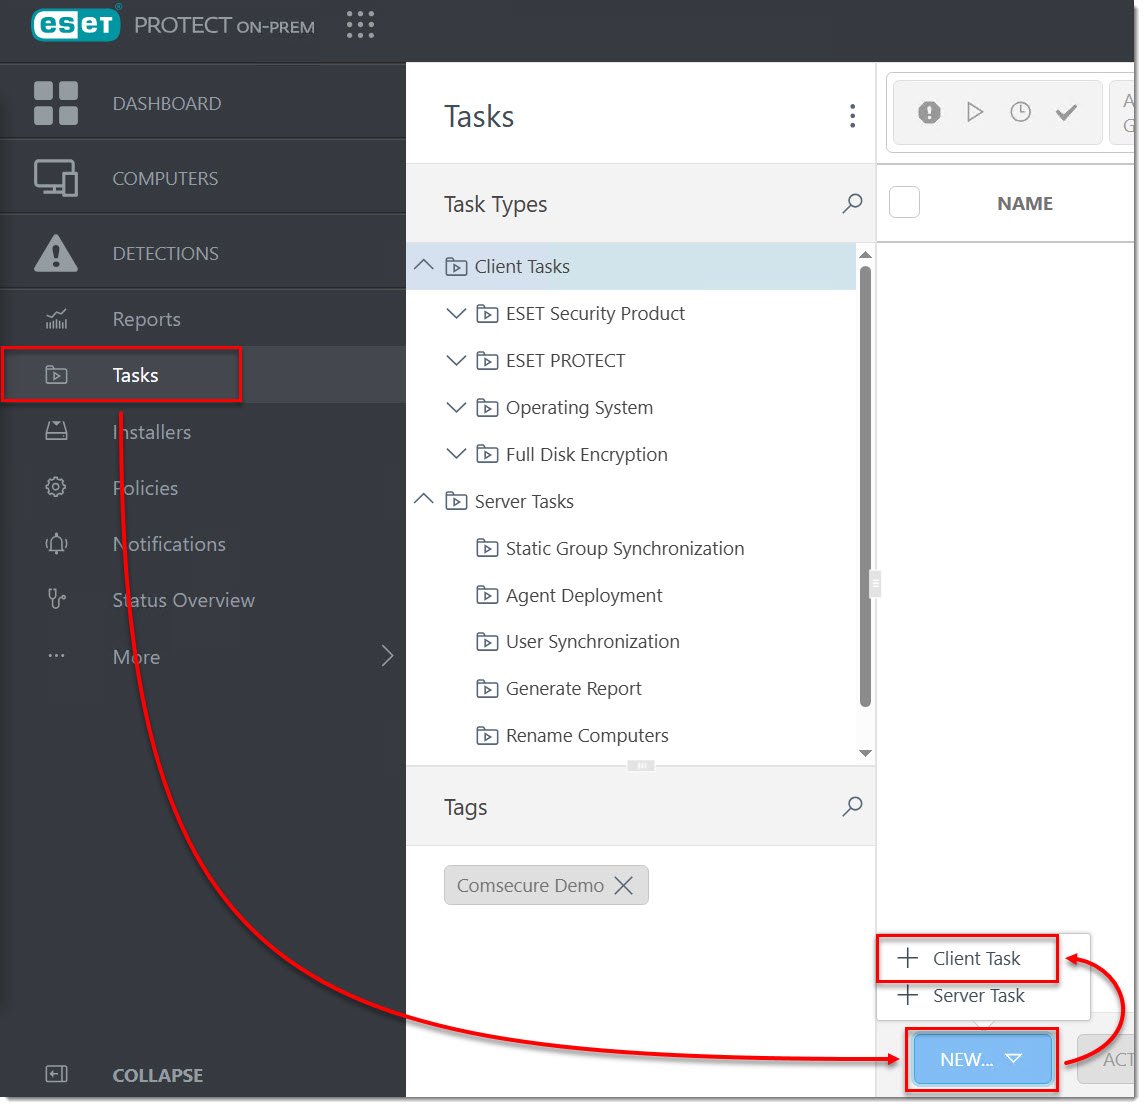The height and width of the screenshot is (1107, 1144).
Task: Sort by the NAME column header
Action: coord(1024,204)
